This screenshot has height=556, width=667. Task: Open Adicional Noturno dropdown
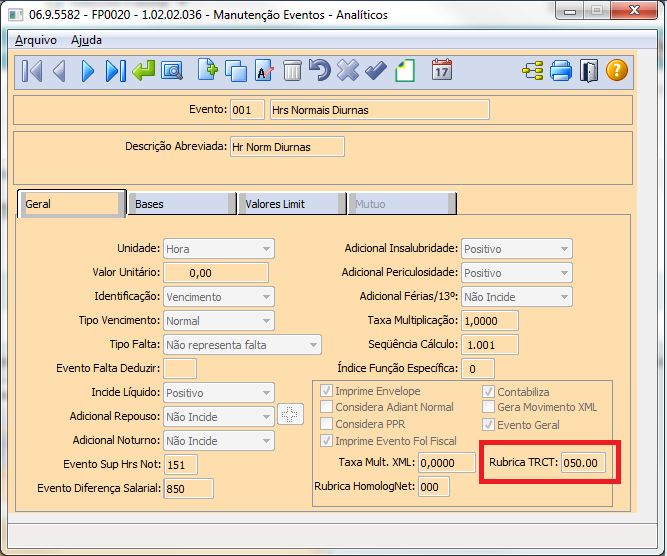coord(219,441)
